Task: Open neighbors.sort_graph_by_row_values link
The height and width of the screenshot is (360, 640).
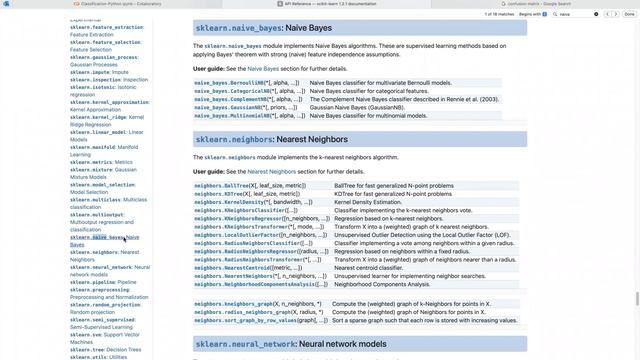Action: 245,321
